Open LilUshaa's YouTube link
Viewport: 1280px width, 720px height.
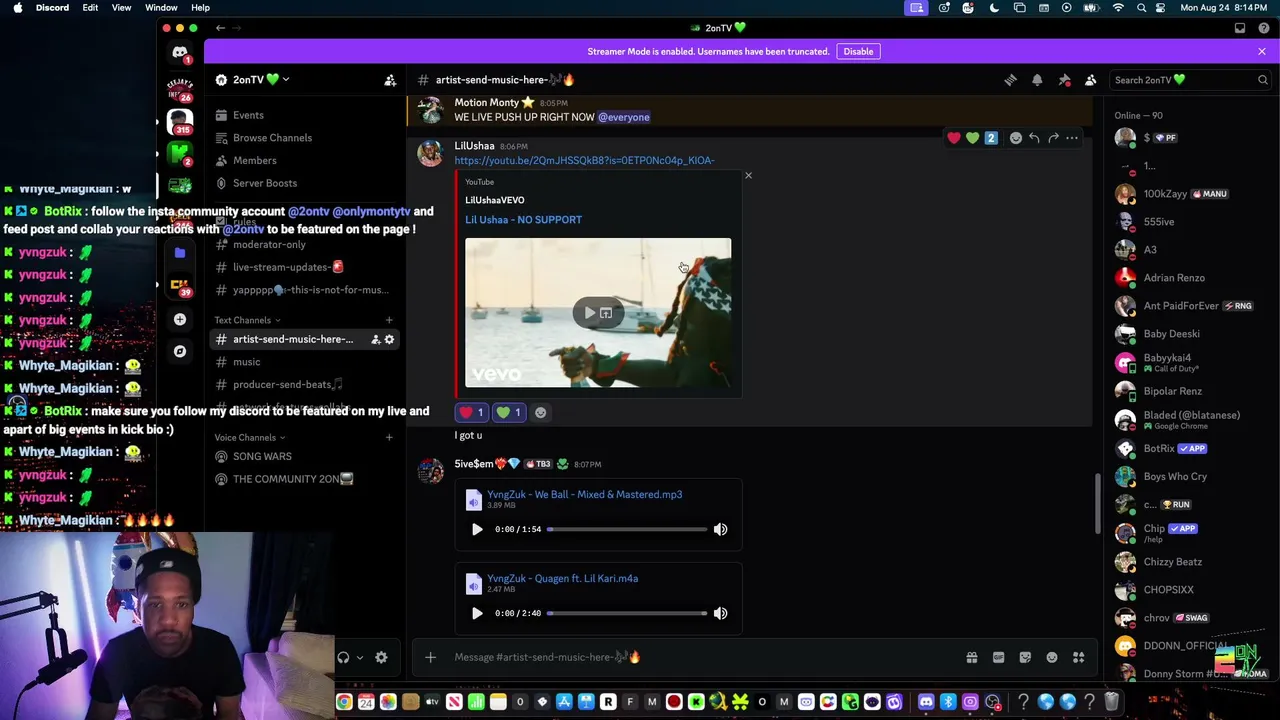(x=584, y=160)
